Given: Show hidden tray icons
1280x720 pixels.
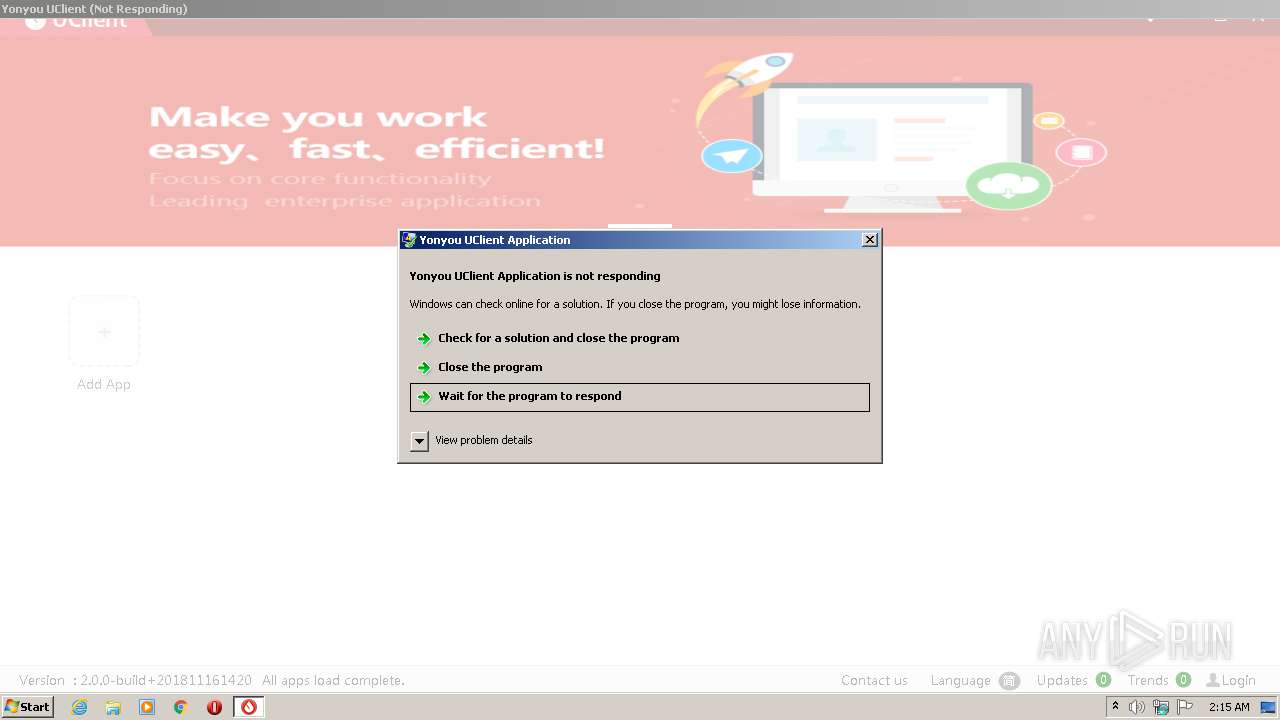Looking at the screenshot, I should point(1115,707).
